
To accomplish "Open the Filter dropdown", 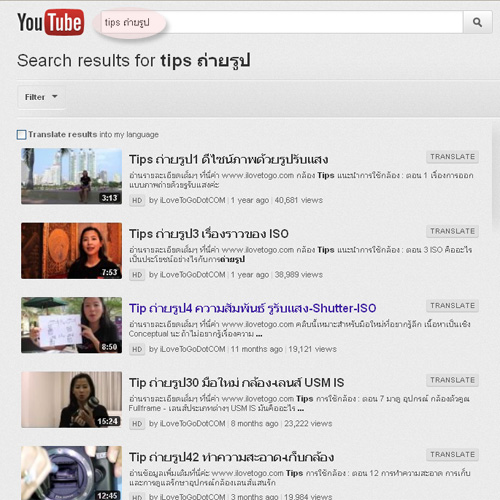I will [x=41, y=97].
